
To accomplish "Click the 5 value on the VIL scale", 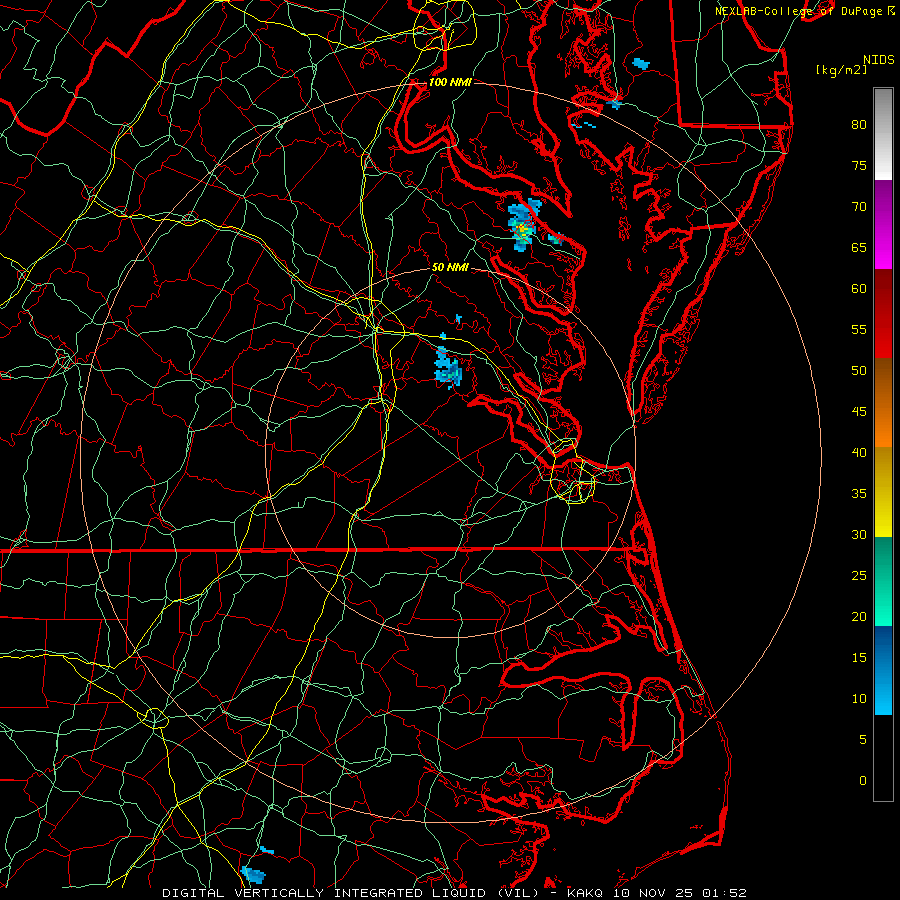I will 863,739.
